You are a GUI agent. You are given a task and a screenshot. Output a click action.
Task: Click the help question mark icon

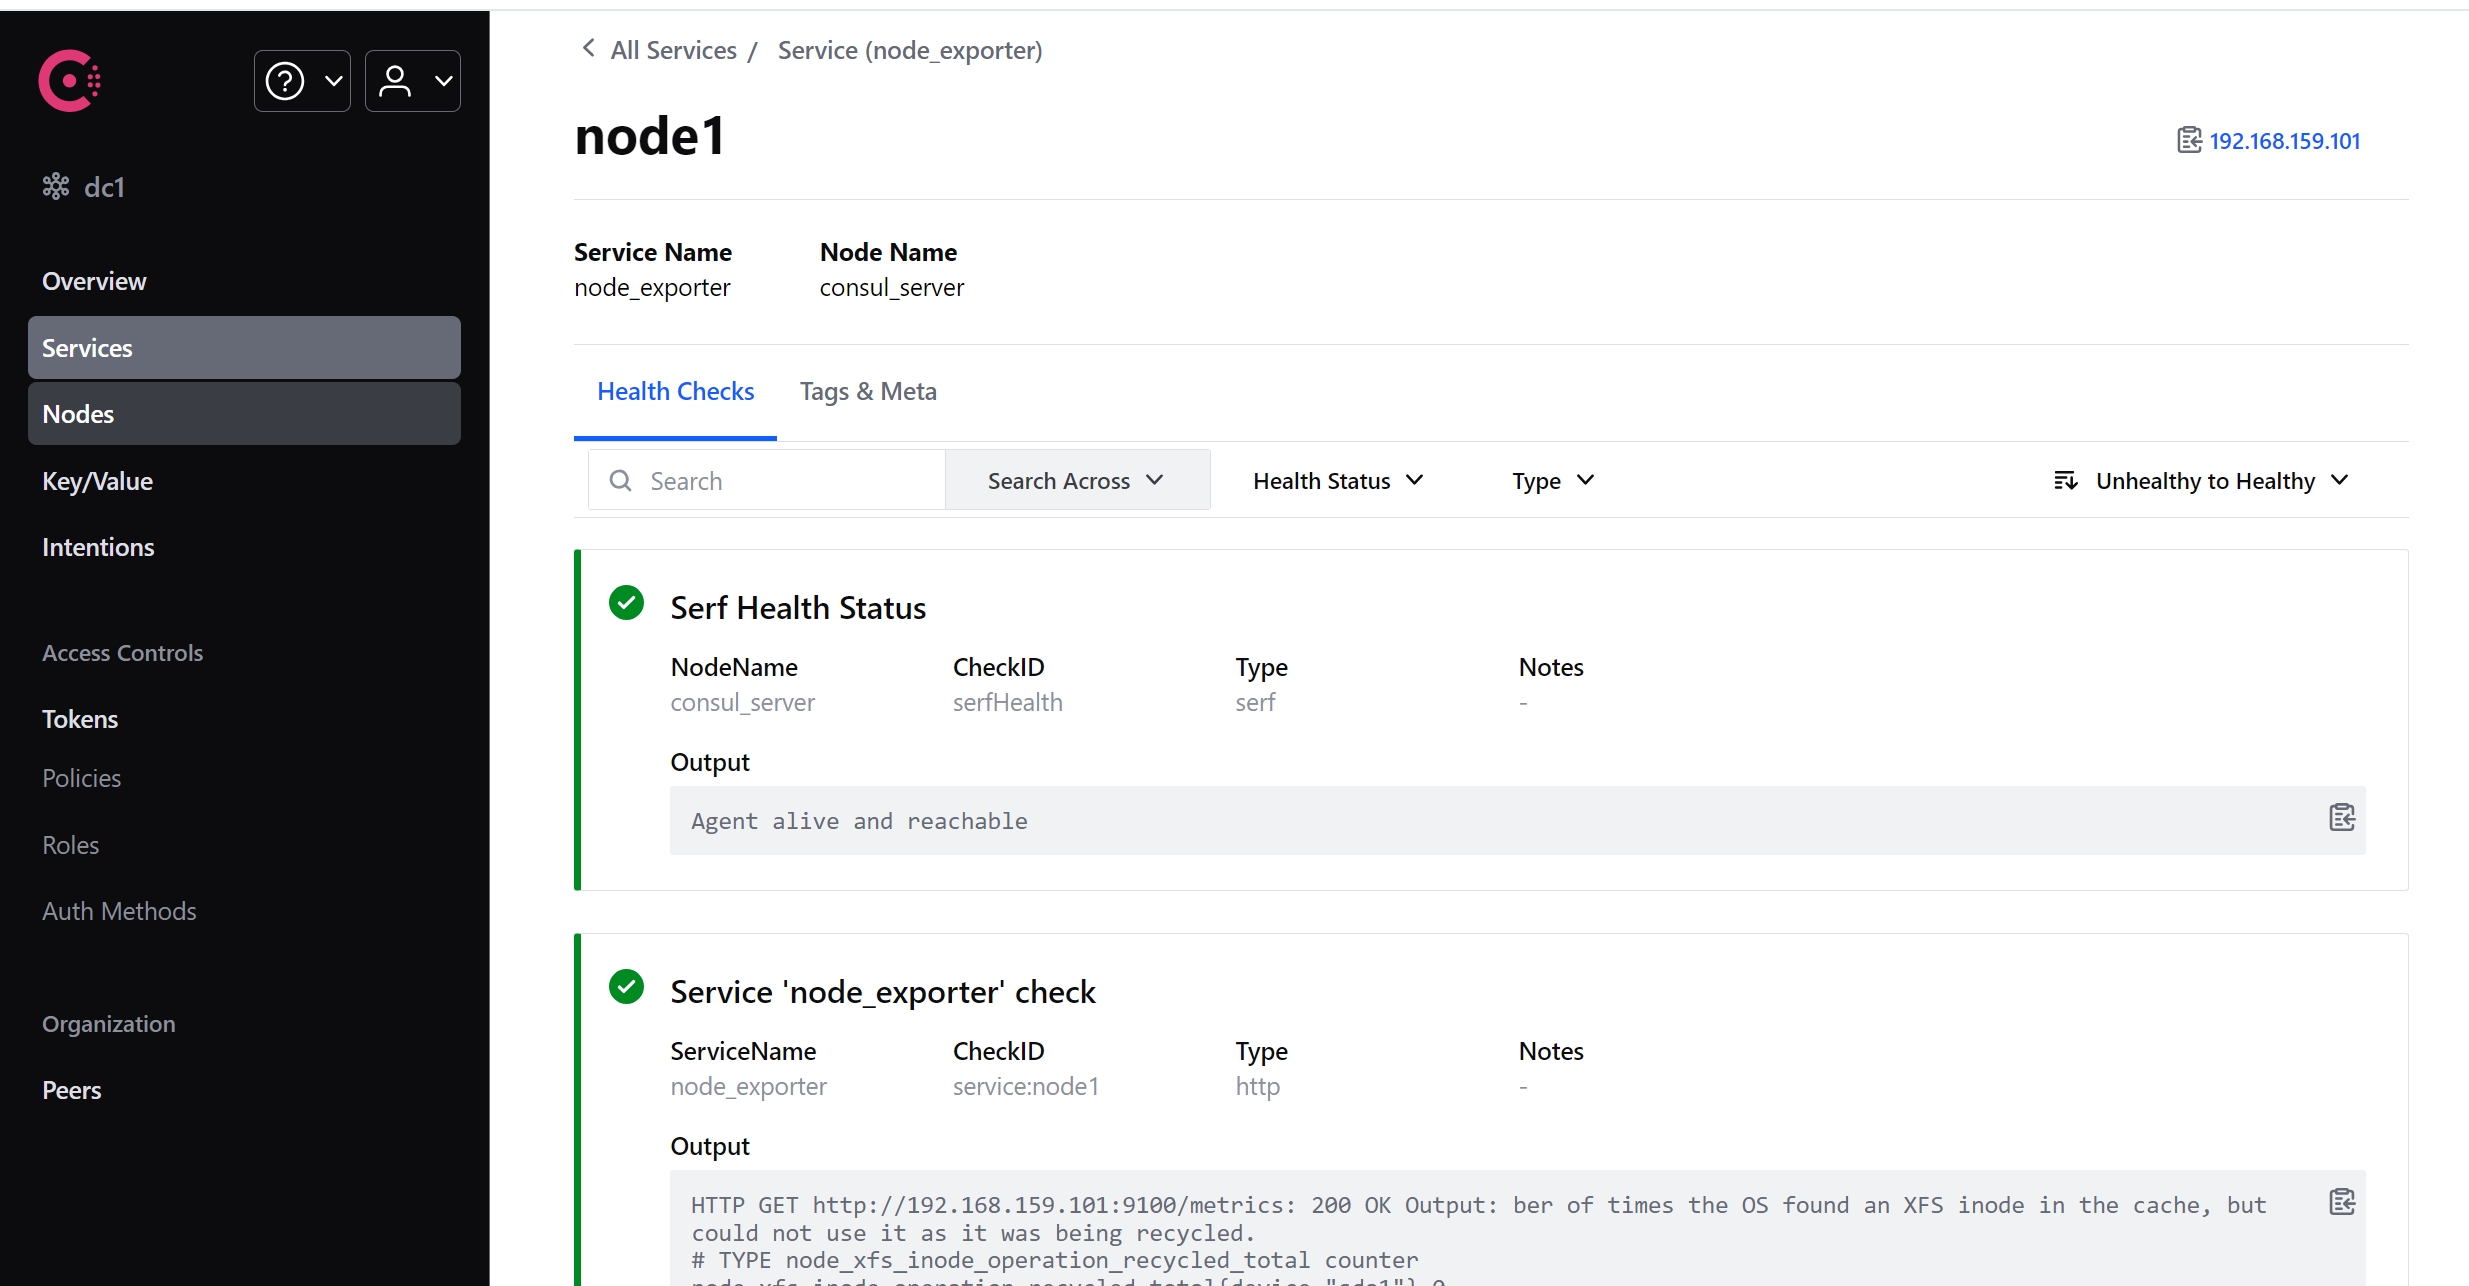coord(285,81)
